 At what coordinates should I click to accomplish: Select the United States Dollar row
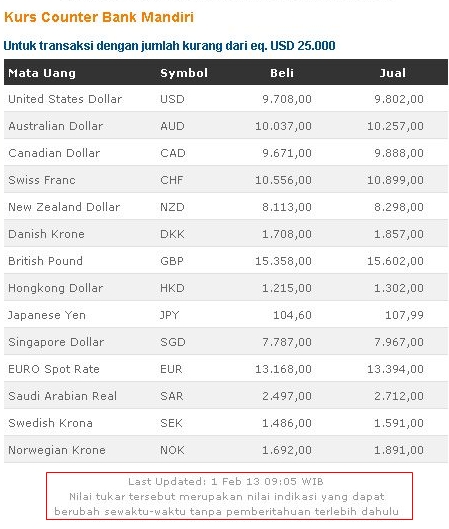[x=226, y=99]
